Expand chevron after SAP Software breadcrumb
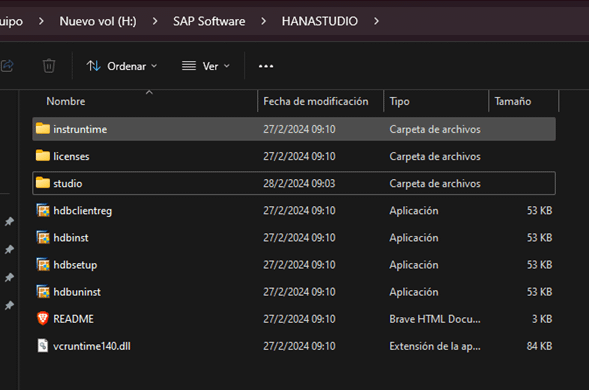Screen dimensions: 589x390 pos(264,21)
